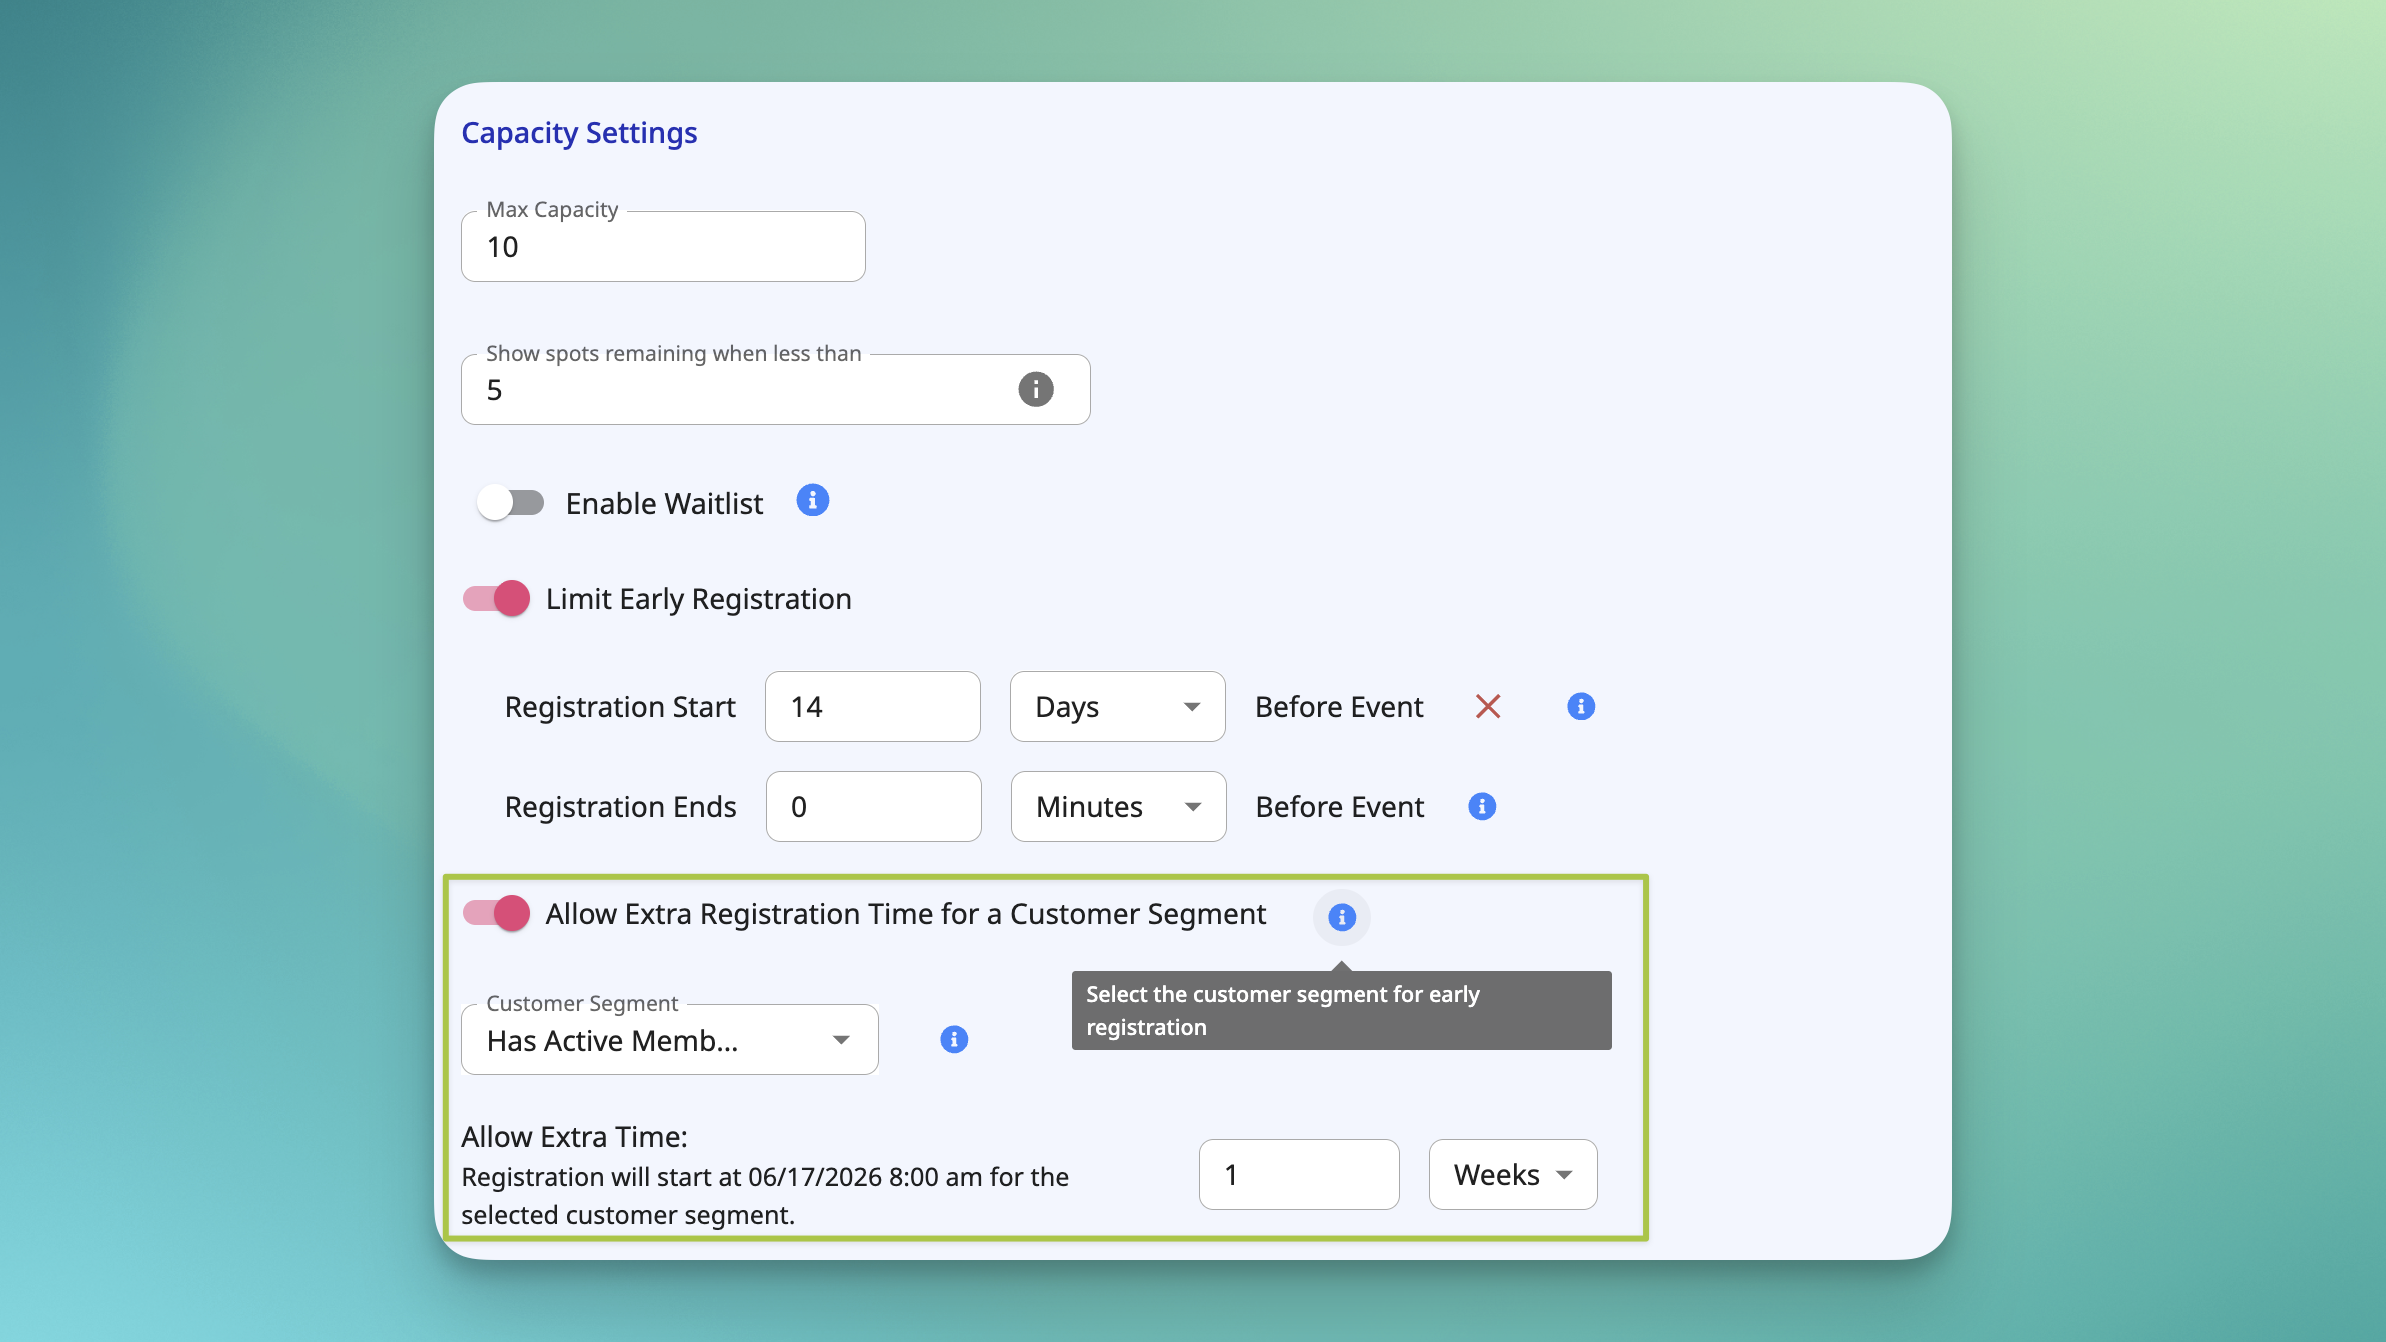Click the Capacity Settings heading
The image size is (2386, 1342).
tap(579, 133)
